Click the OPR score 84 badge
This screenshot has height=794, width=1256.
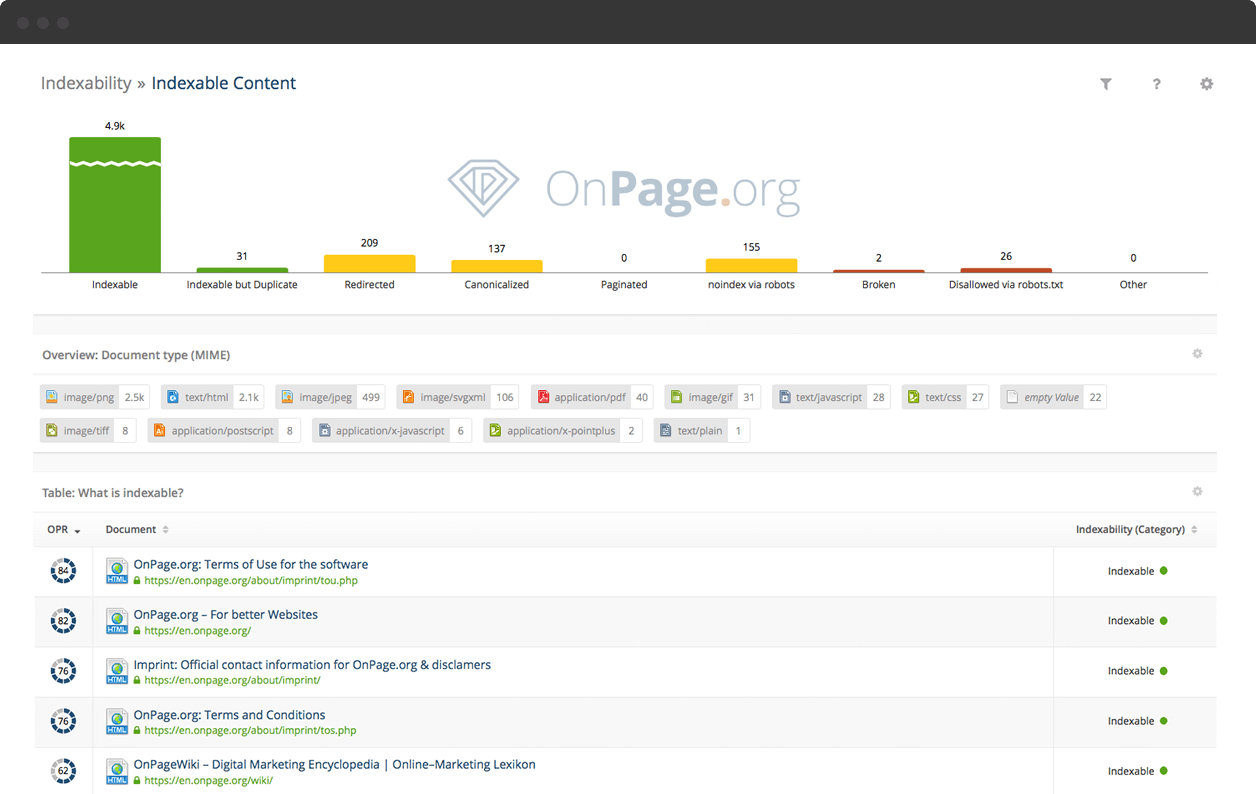[x=63, y=572]
